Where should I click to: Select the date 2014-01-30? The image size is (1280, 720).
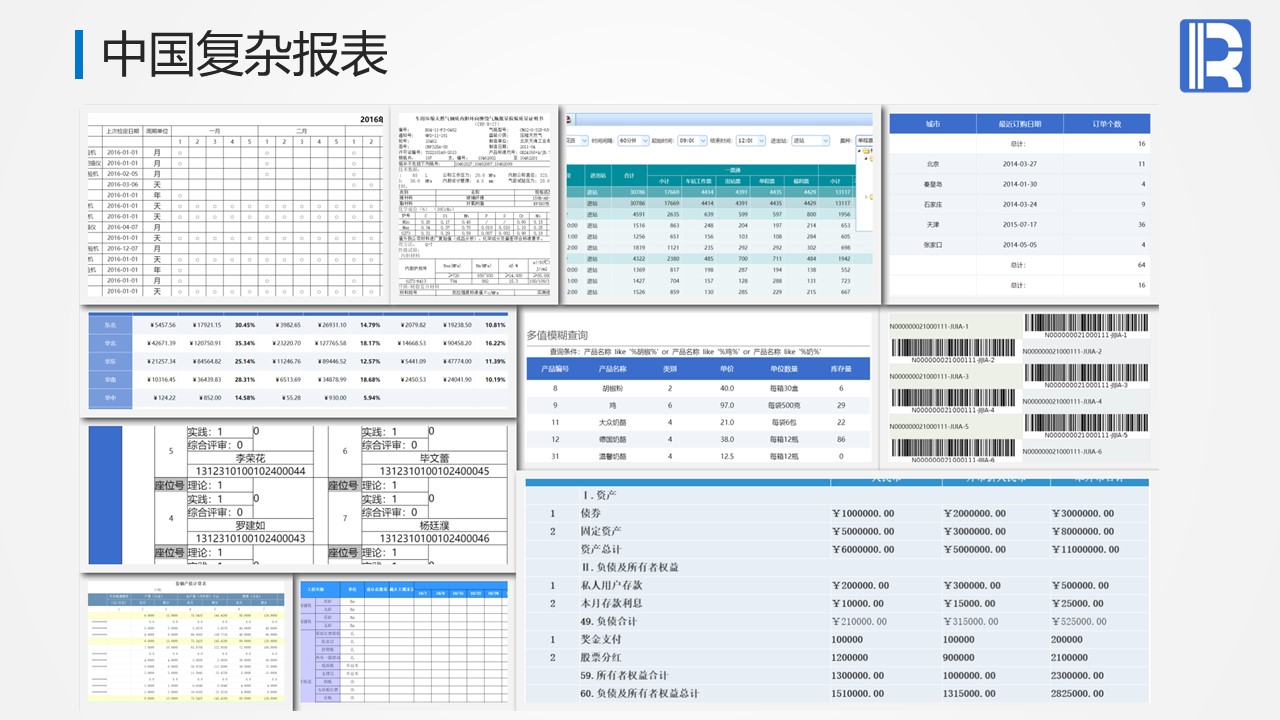(1020, 184)
